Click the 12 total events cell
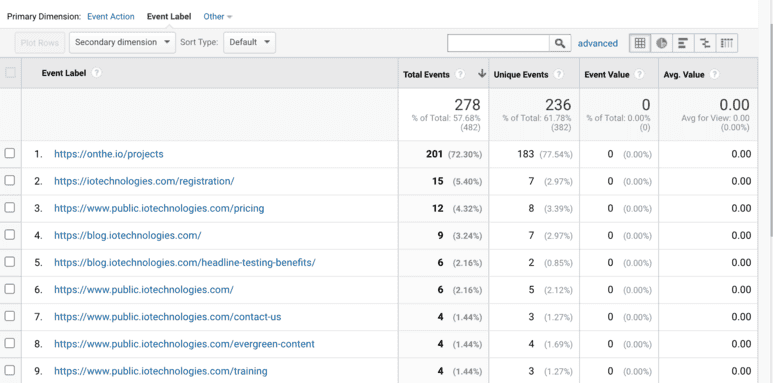 tap(438, 209)
